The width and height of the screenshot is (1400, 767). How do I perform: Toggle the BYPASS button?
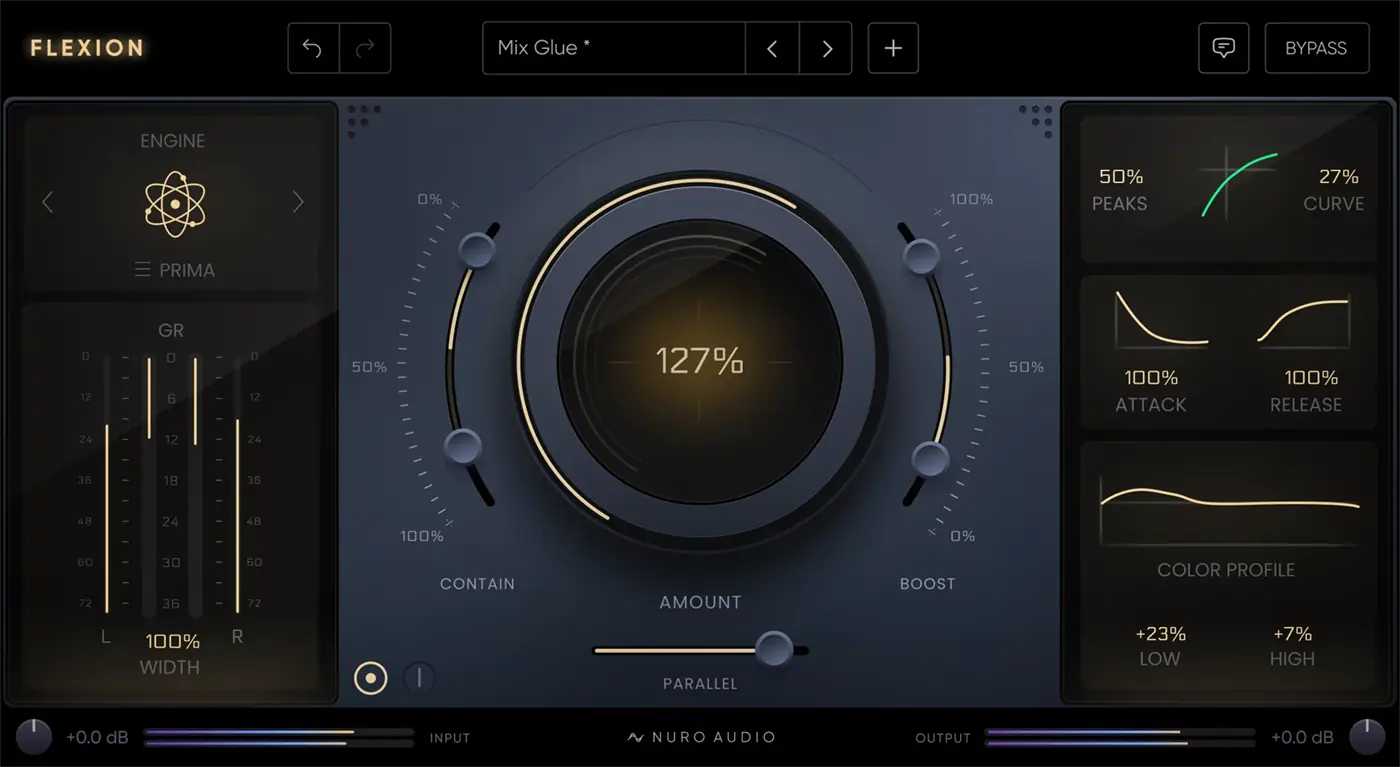[1316, 48]
